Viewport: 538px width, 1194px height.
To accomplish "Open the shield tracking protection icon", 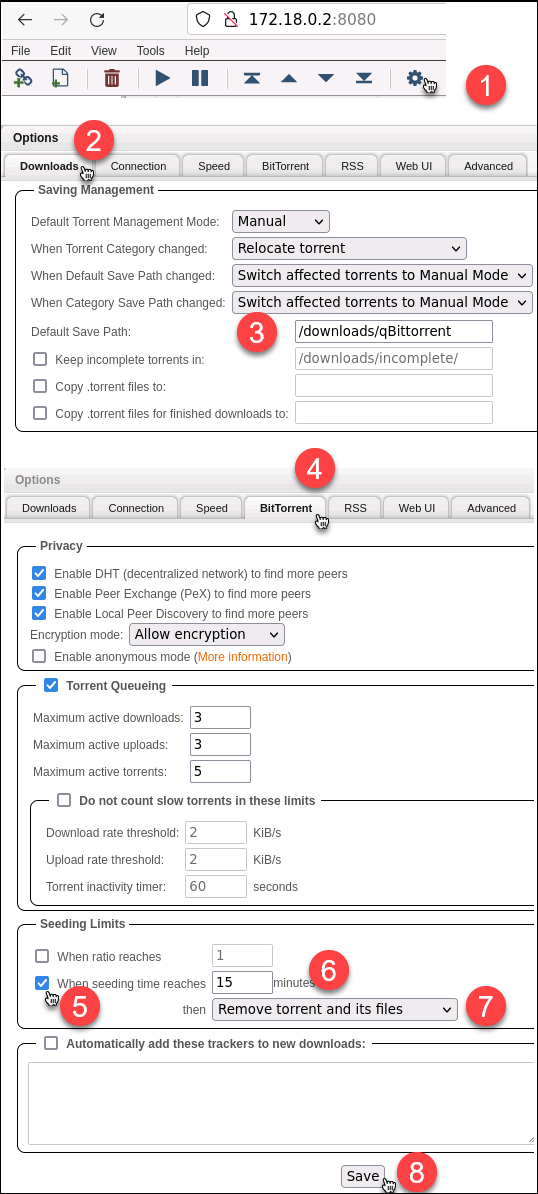I will [203, 19].
